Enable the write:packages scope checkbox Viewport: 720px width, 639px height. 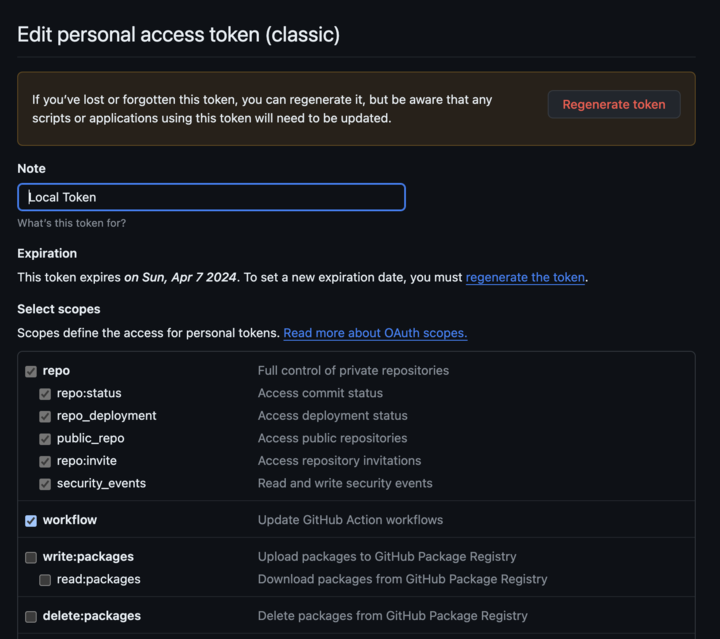click(31, 557)
